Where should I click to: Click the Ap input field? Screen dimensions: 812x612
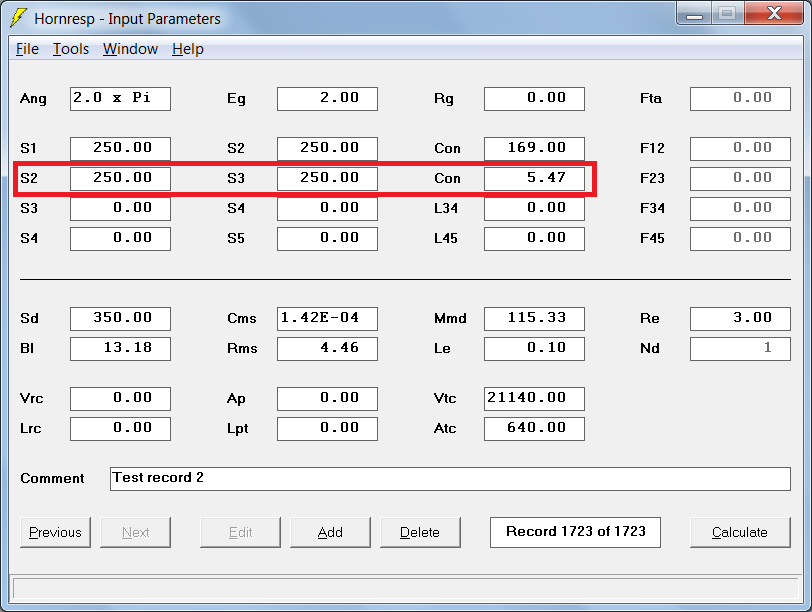tap(327, 399)
